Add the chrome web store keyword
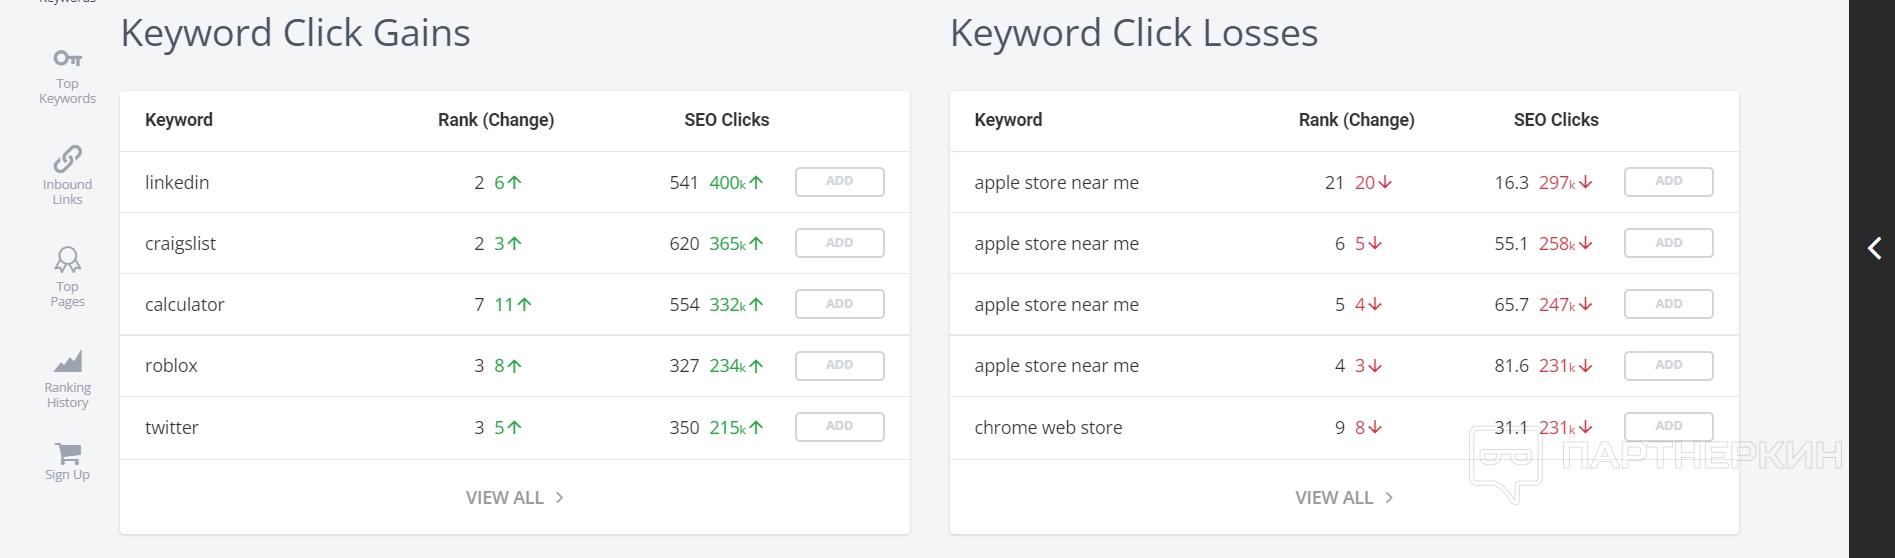The height and width of the screenshot is (558, 1895). (1668, 427)
